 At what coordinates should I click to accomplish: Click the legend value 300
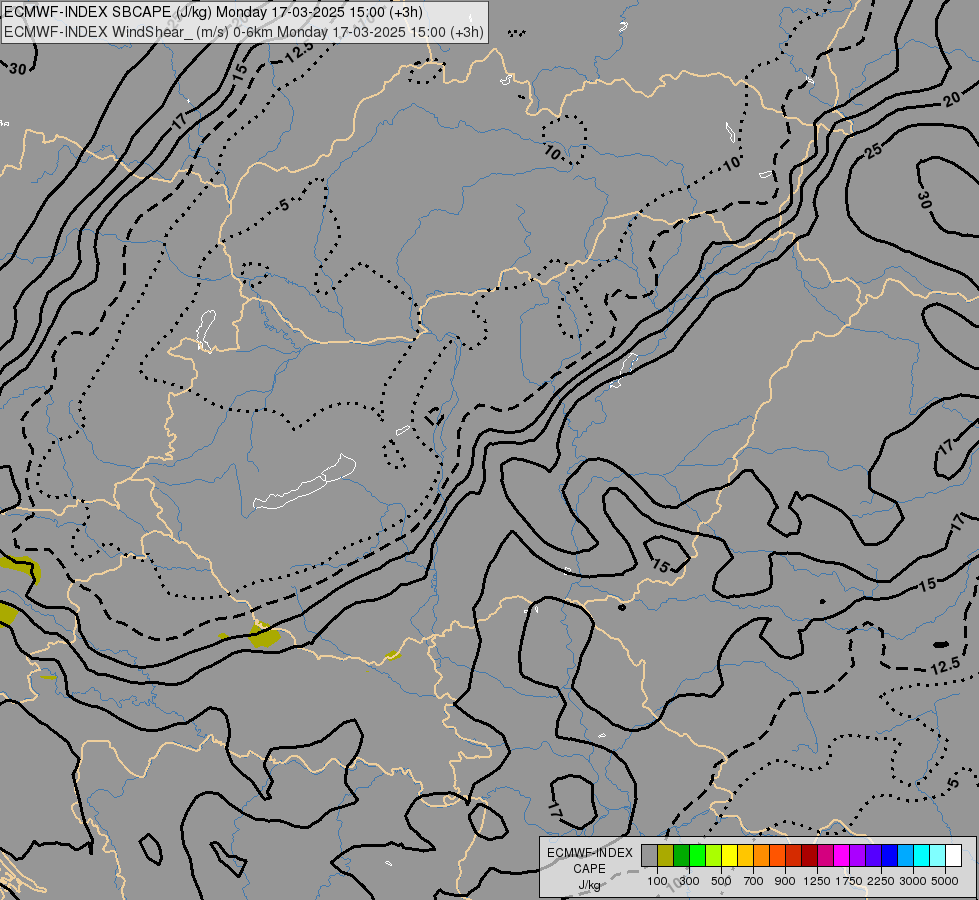pyautogui.click(x=689, y=881)
